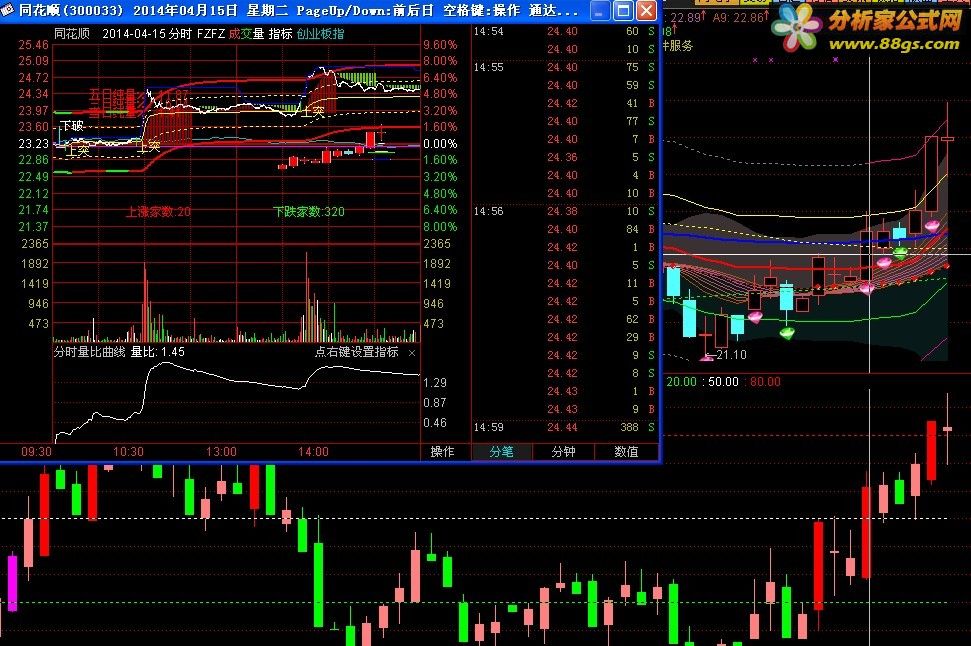Click the 成交量 label in the chart header
This screenshot has width=971, height=646.
246,33
